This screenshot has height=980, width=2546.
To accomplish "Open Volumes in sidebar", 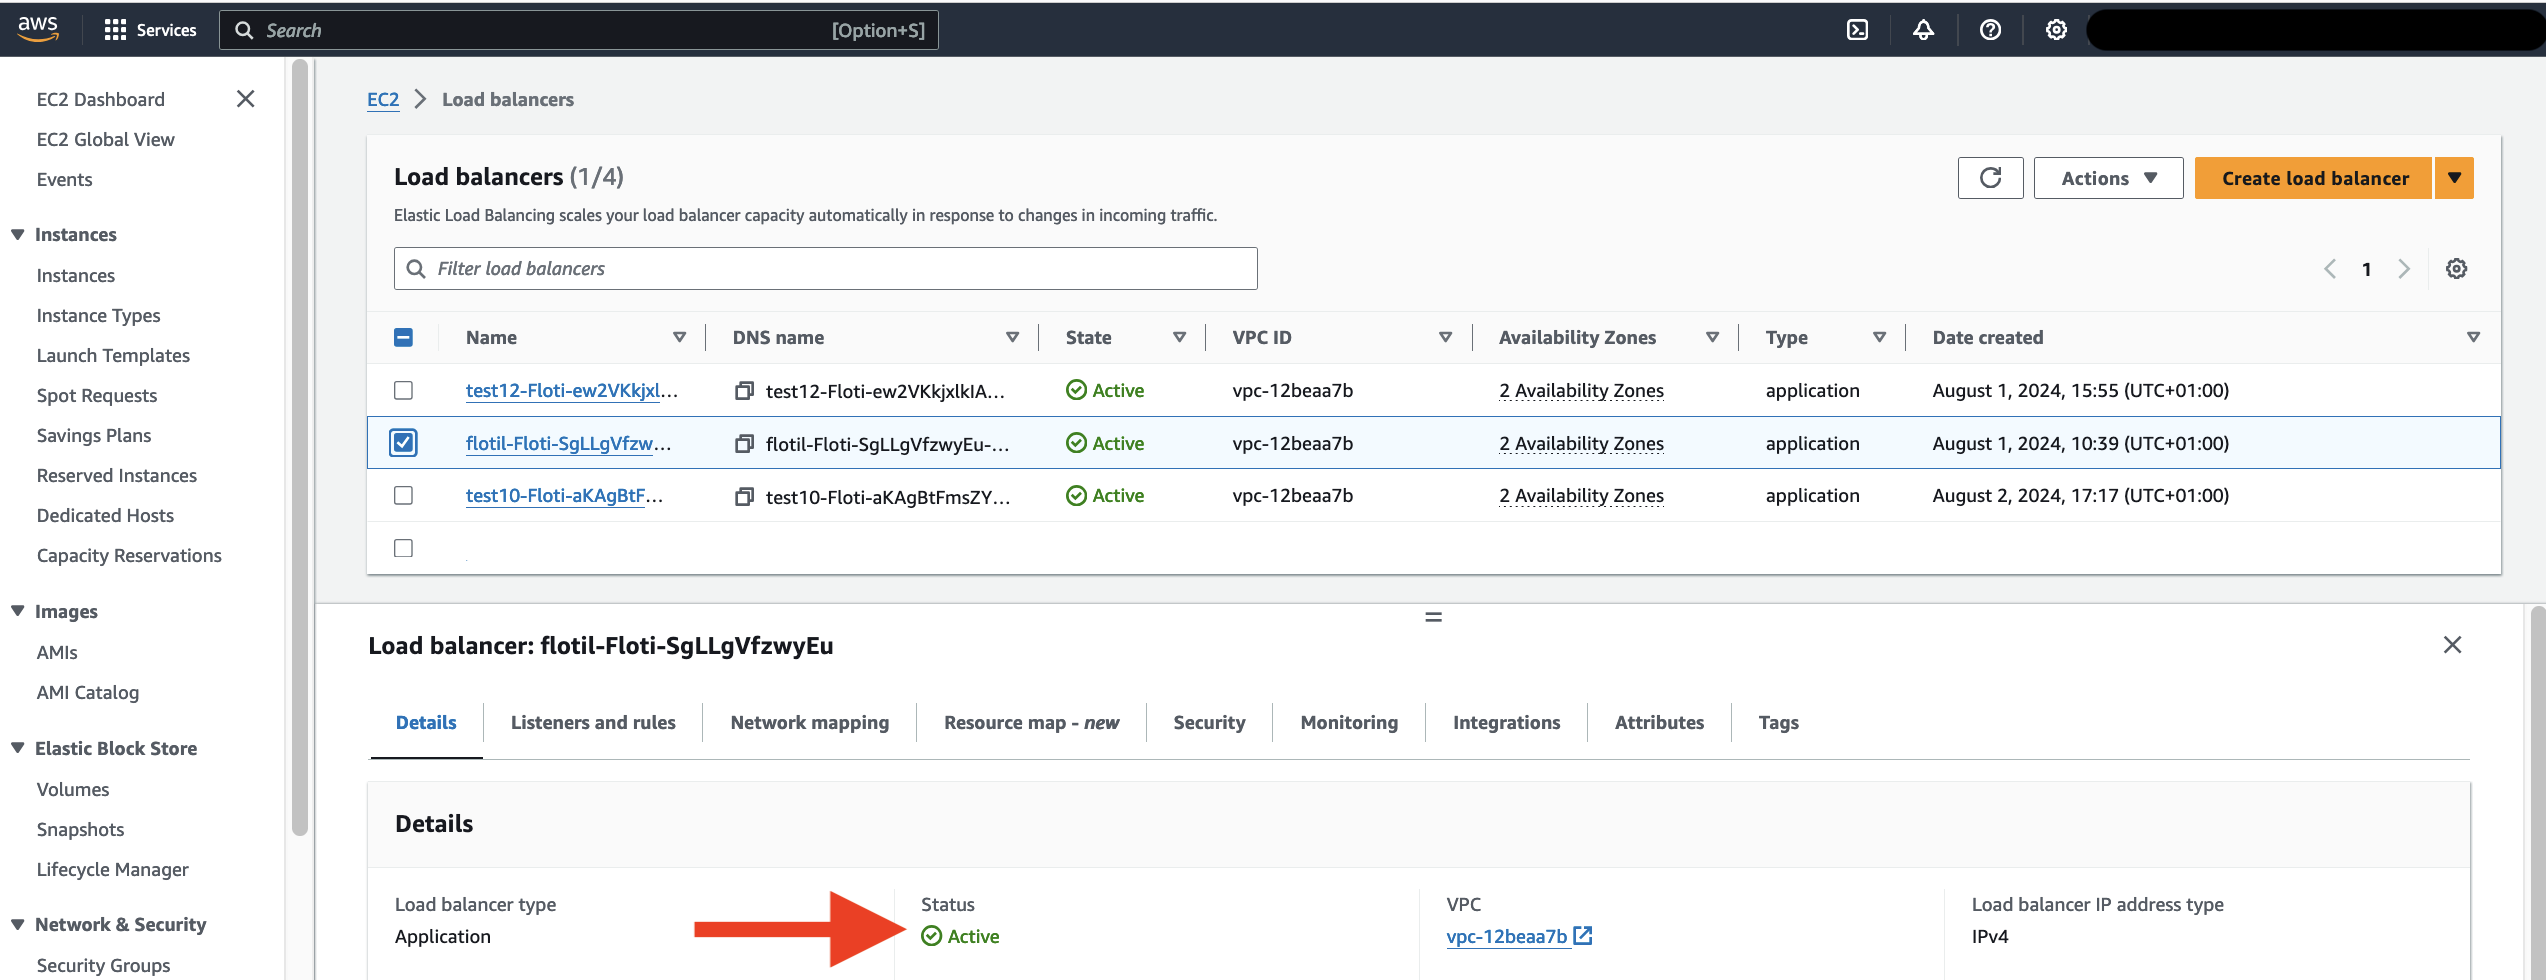I will click(72, 789).
